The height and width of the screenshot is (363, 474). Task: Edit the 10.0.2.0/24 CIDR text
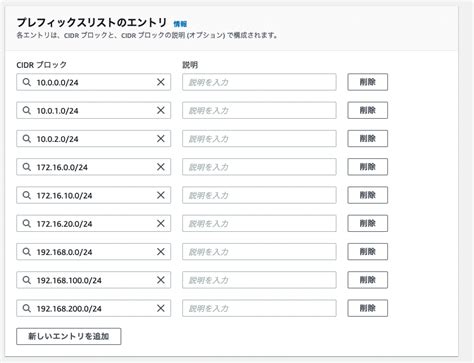point(58,139)
